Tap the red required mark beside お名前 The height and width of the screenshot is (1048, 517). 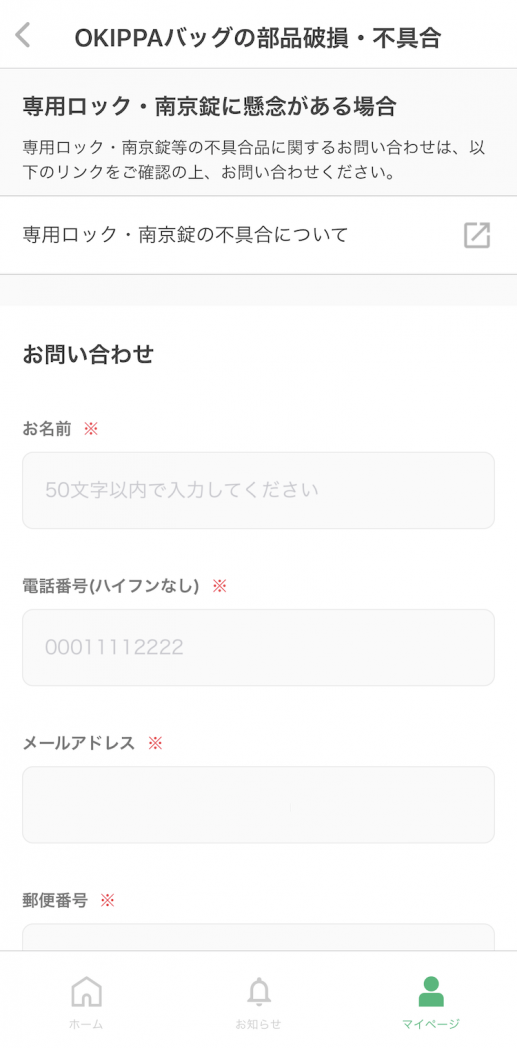(x=91, y=429)
